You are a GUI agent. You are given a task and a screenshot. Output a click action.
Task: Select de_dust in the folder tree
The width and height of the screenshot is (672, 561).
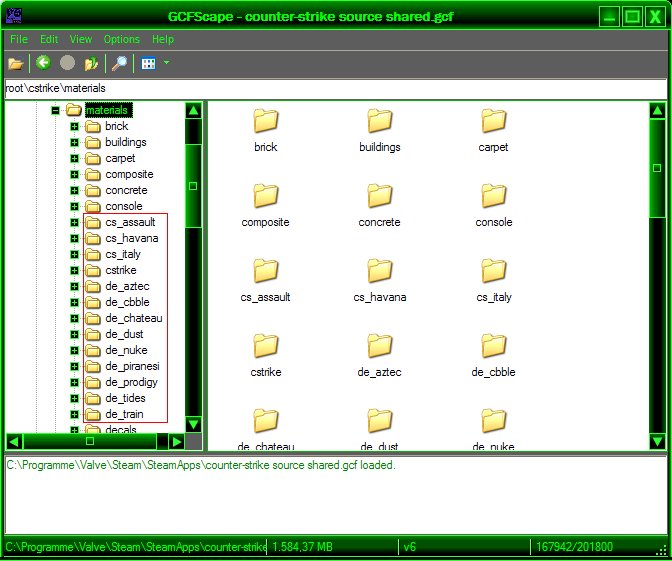tap(124, 334)
